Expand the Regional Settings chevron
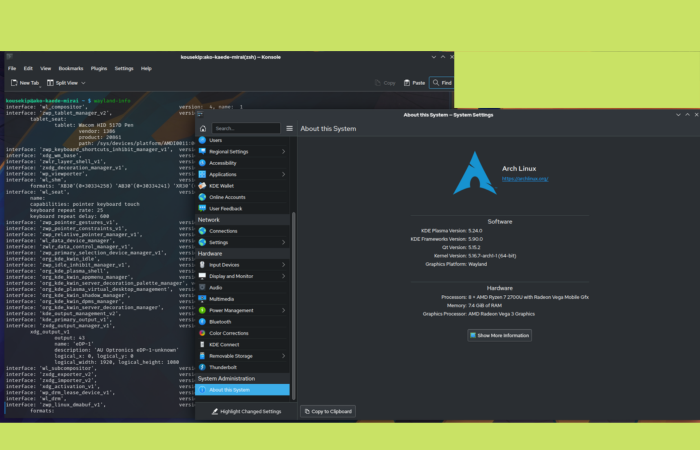This screenshot has width=700, height=450. pos(283,151)
